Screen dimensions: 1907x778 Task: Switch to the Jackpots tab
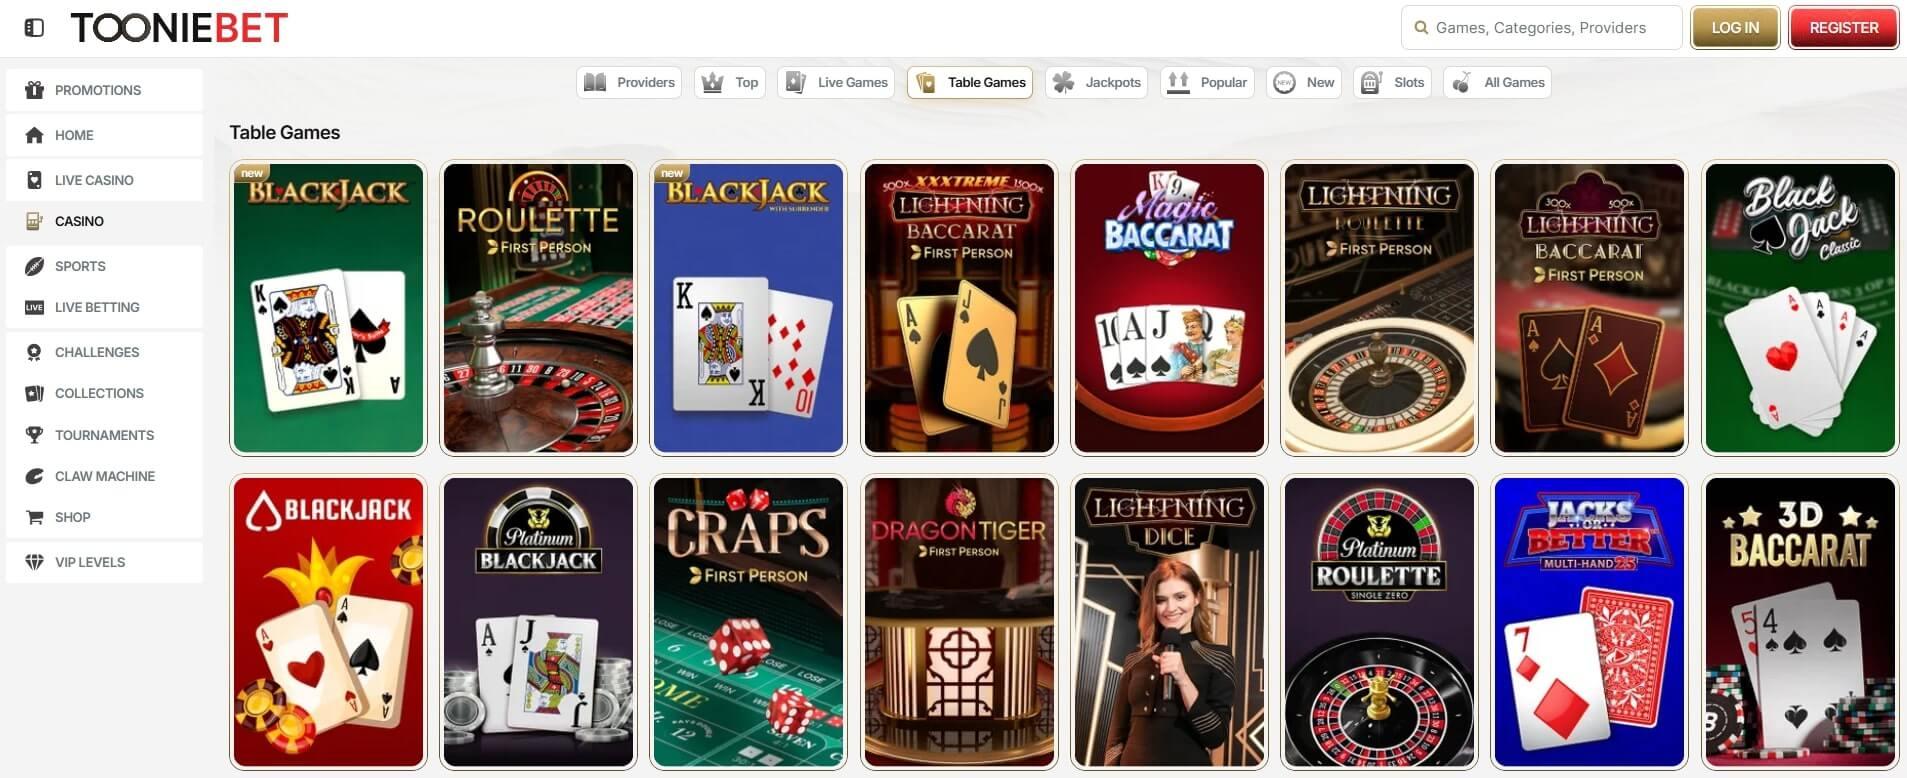click(x=1098, y=82)
